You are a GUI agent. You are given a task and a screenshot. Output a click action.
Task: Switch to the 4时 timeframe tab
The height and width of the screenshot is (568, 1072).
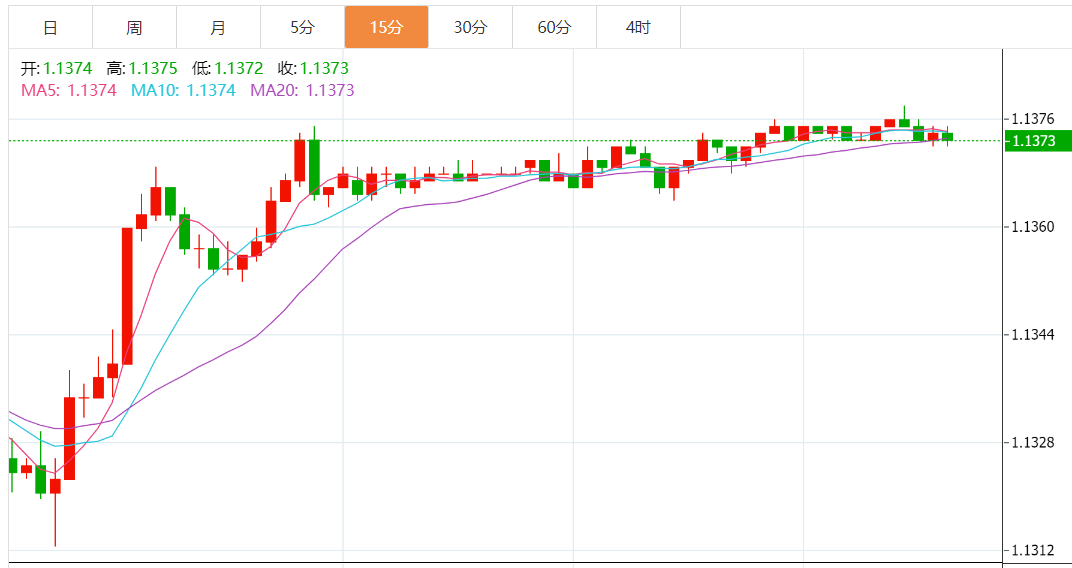point(638,27)
